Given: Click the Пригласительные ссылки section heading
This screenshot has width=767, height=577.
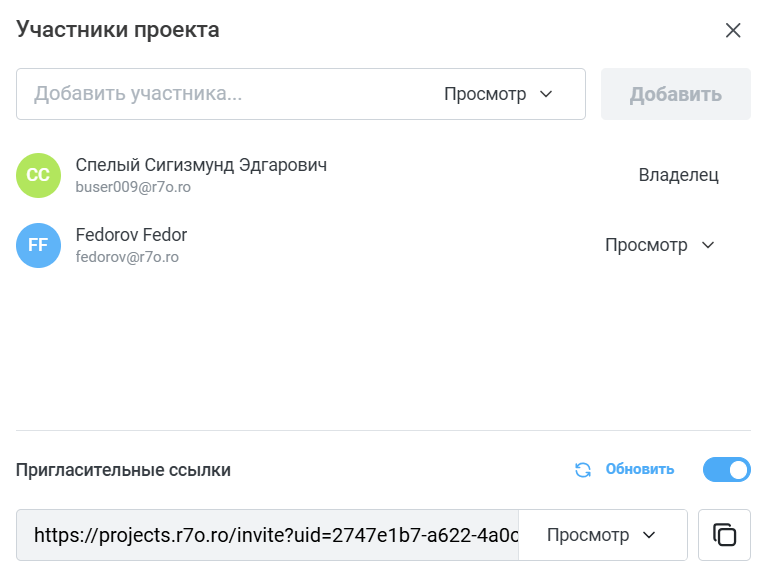Looking at the screenshot, I should pos(123,470).
